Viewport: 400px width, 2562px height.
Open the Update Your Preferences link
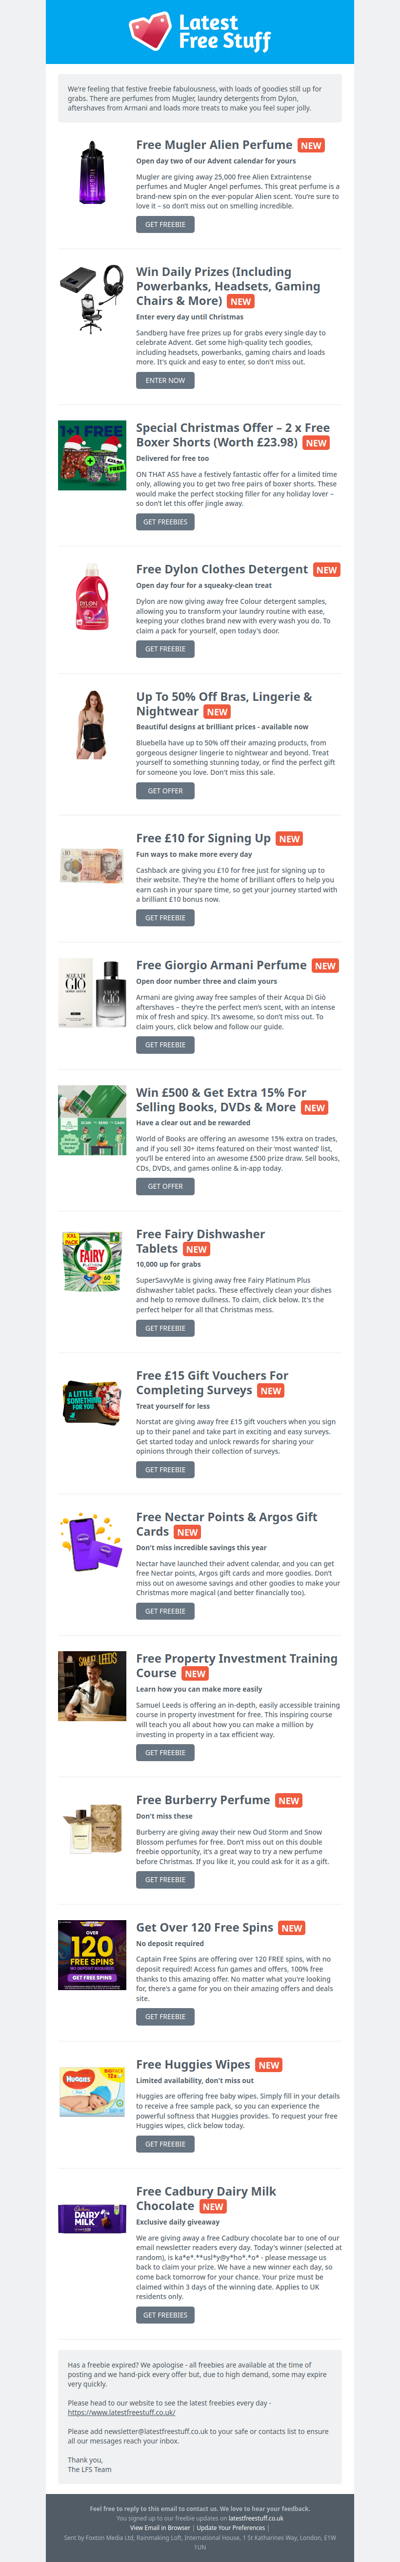(231, 2528)
